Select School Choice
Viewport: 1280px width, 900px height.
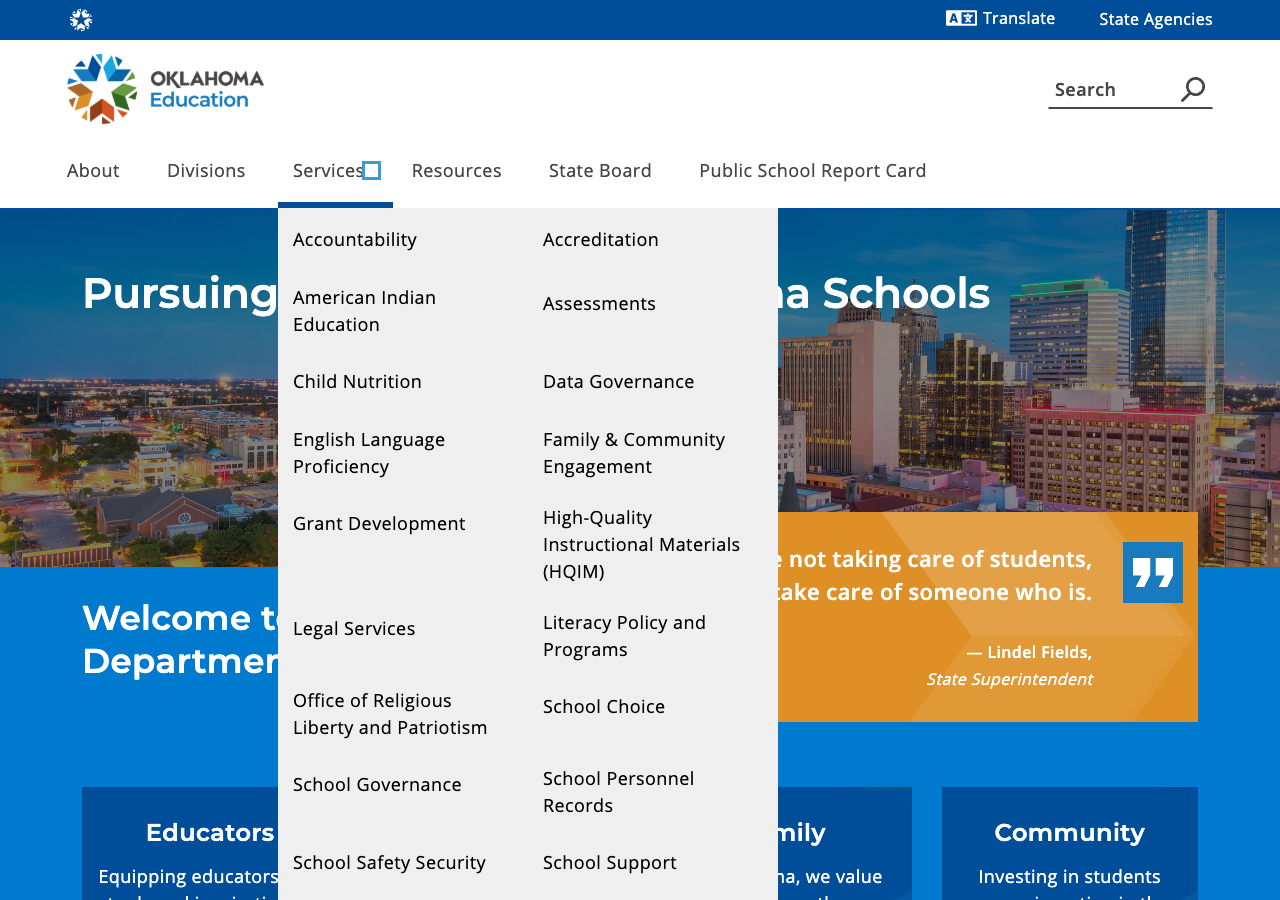click(604, 707)
